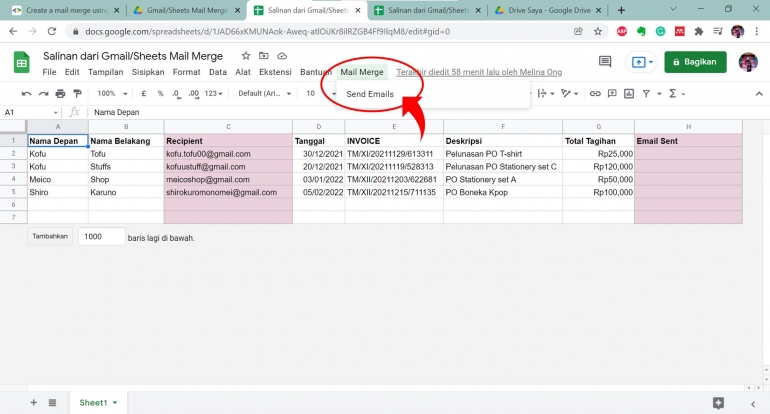770x414 pixels.
Task: Select cell PO Boneka Kpop
Action: click(503, 192)
